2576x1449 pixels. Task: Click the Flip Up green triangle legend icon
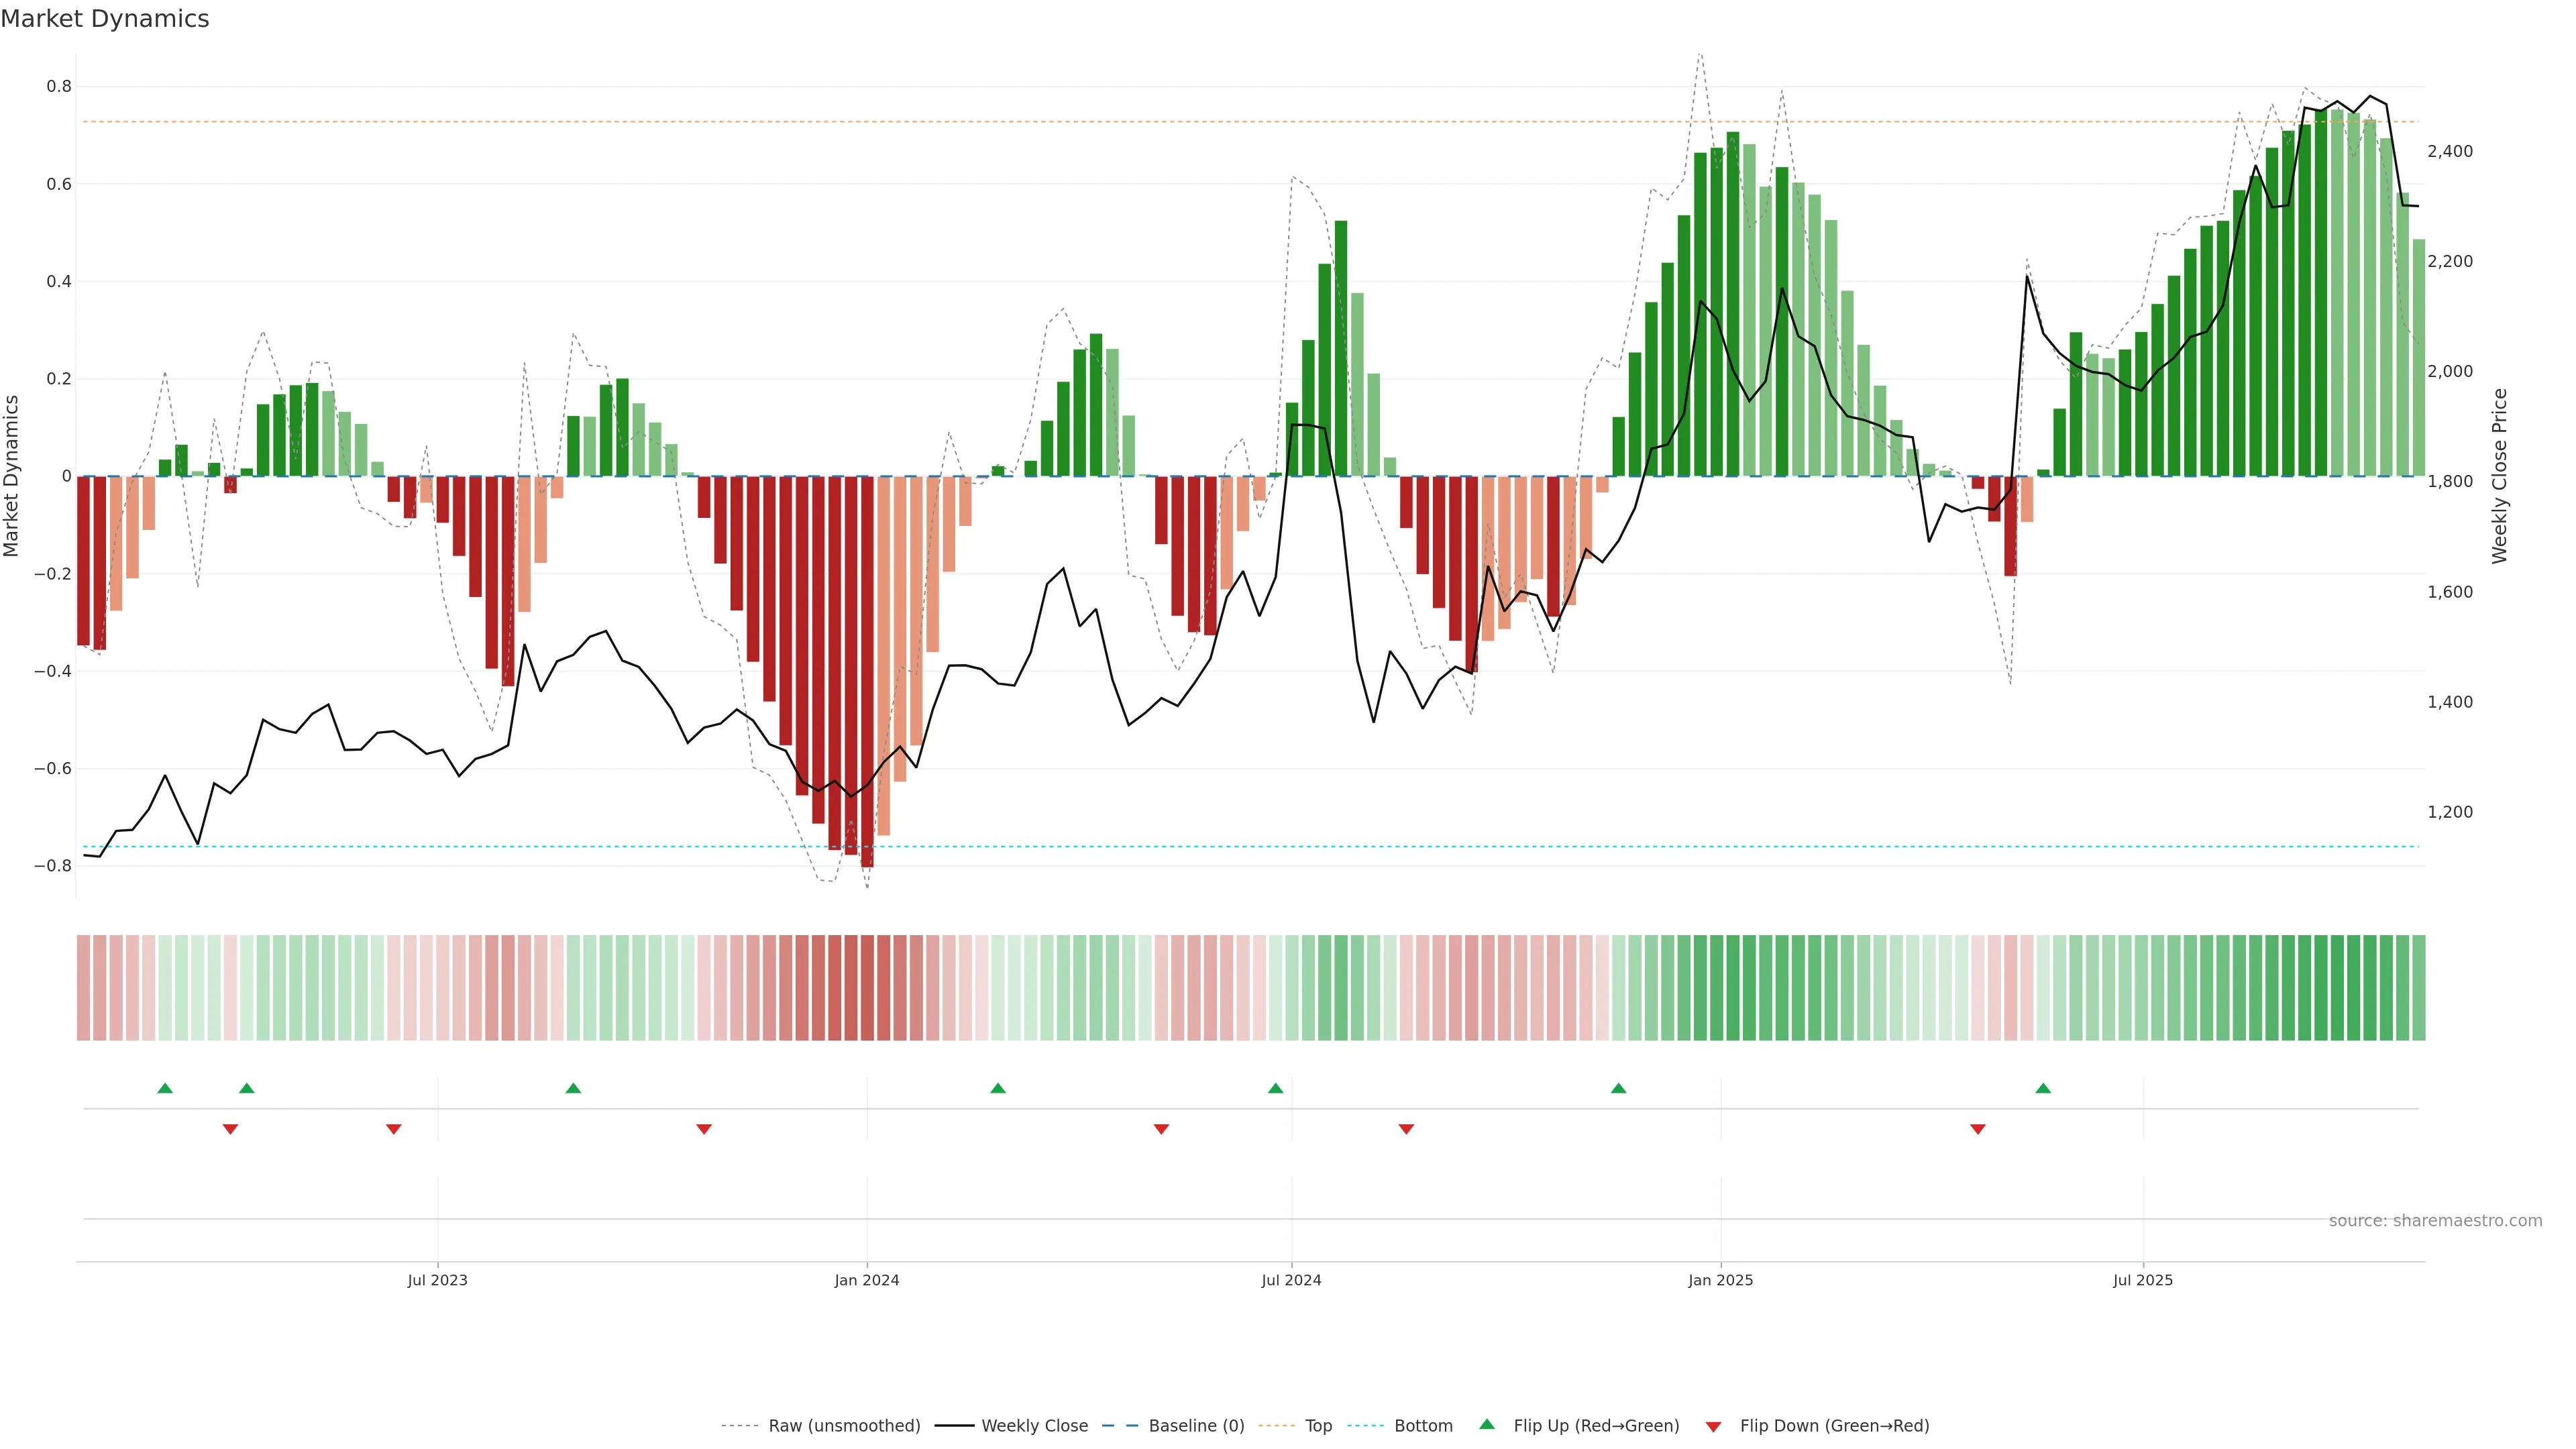pyautogui.click(x=1487, y=1424)
